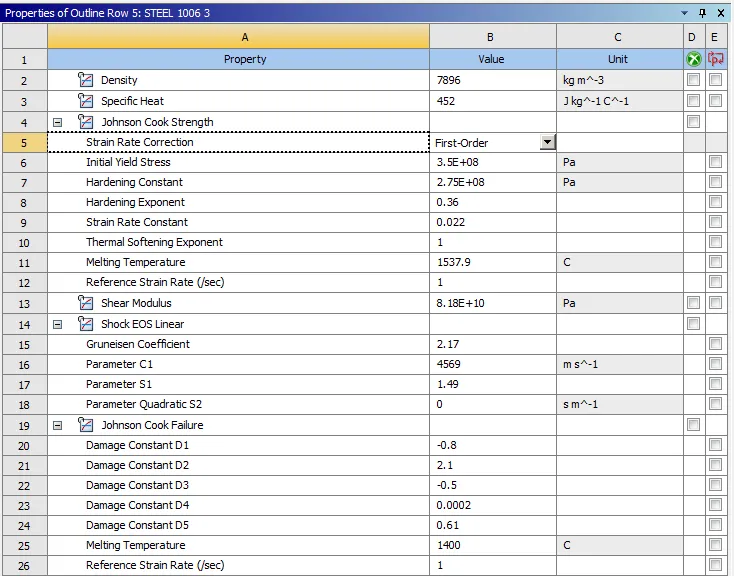Click the Johnson Cook Strength property icon

pyautogui.click(x=85, y=122)
